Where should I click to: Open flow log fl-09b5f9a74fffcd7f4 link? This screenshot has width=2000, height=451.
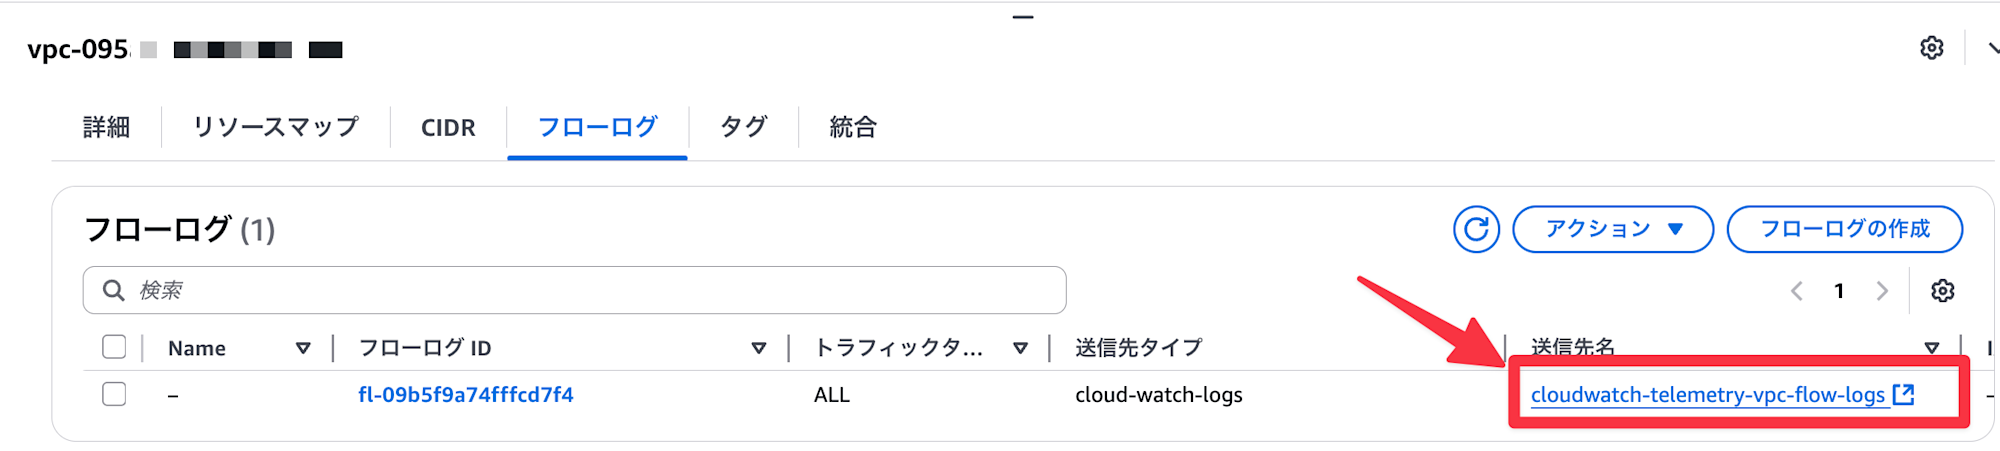466,395
